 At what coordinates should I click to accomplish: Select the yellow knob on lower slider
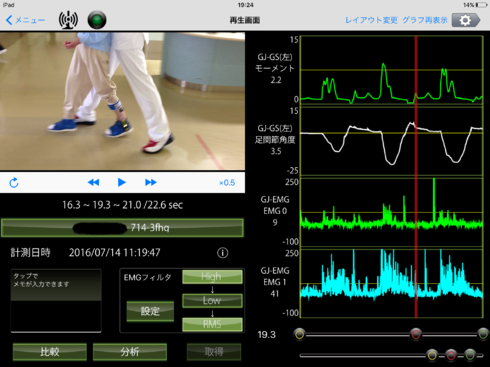click(432, 355)
